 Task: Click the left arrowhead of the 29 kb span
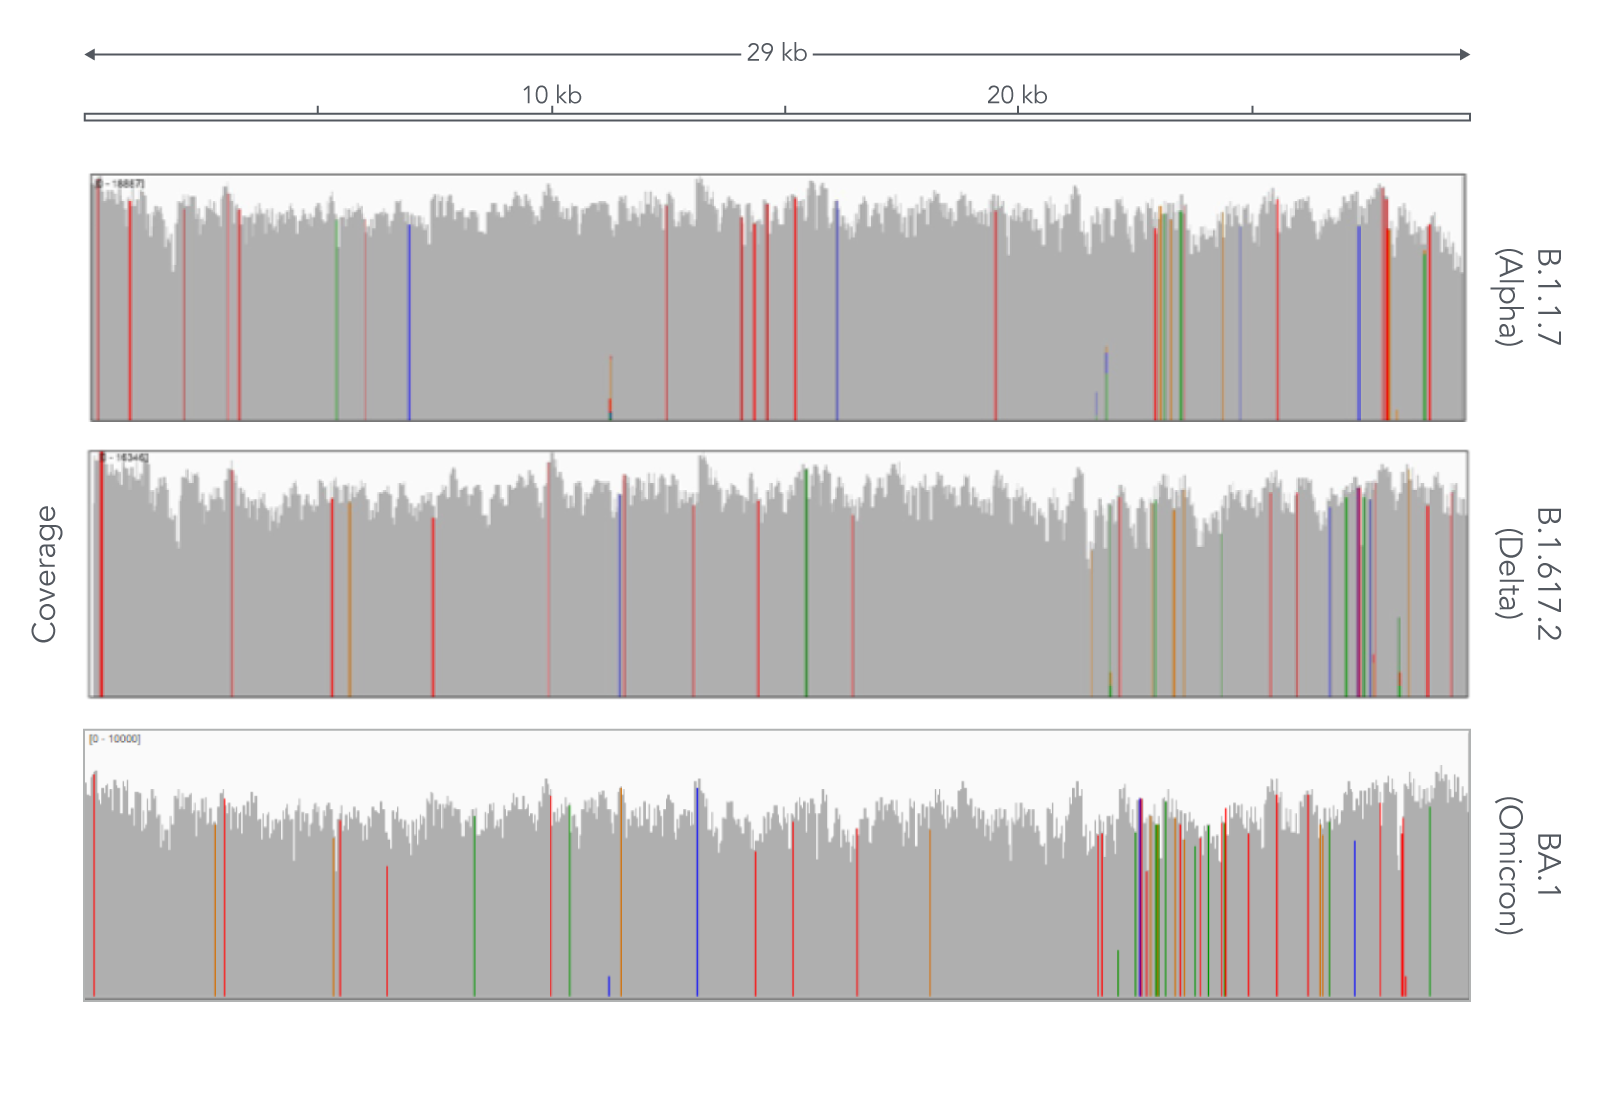[90, 54]
